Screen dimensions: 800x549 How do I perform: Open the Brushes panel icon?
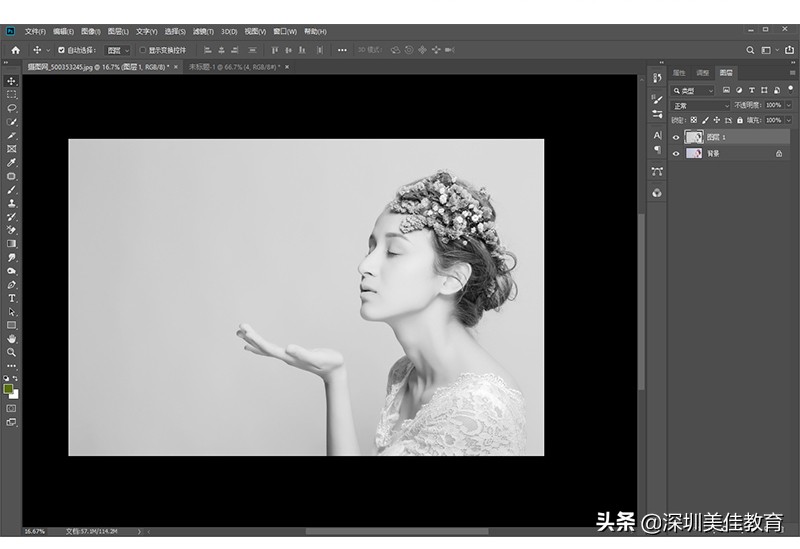[657, 99]
